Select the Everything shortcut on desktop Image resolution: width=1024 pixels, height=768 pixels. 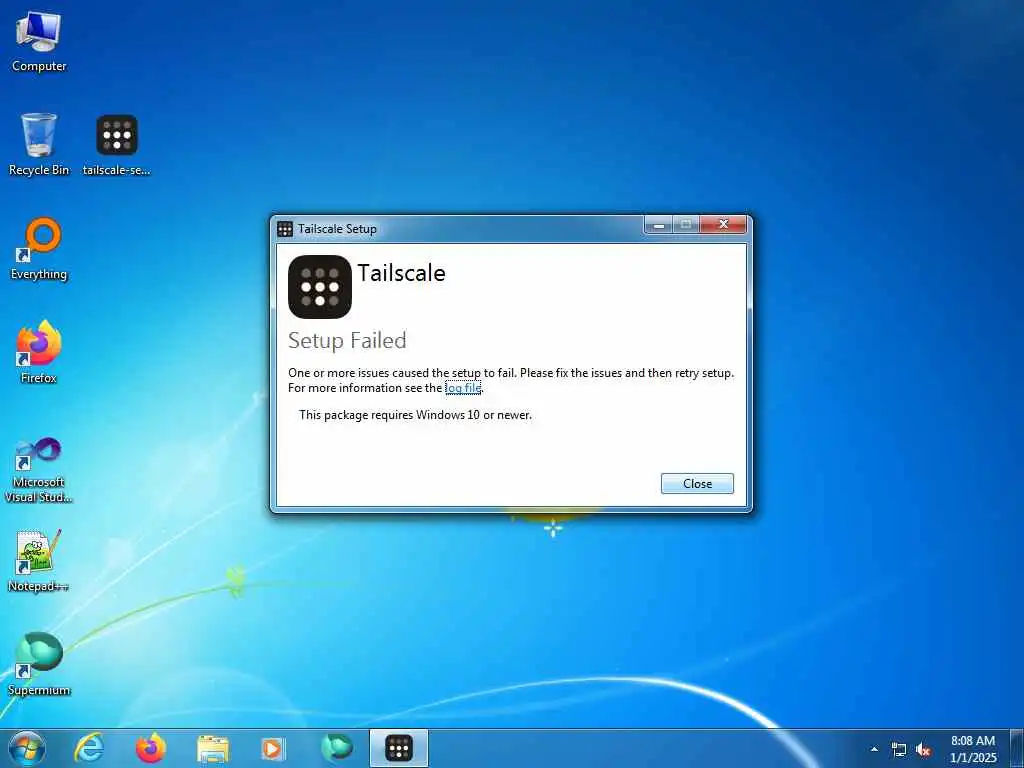click(x=39, y=249)
